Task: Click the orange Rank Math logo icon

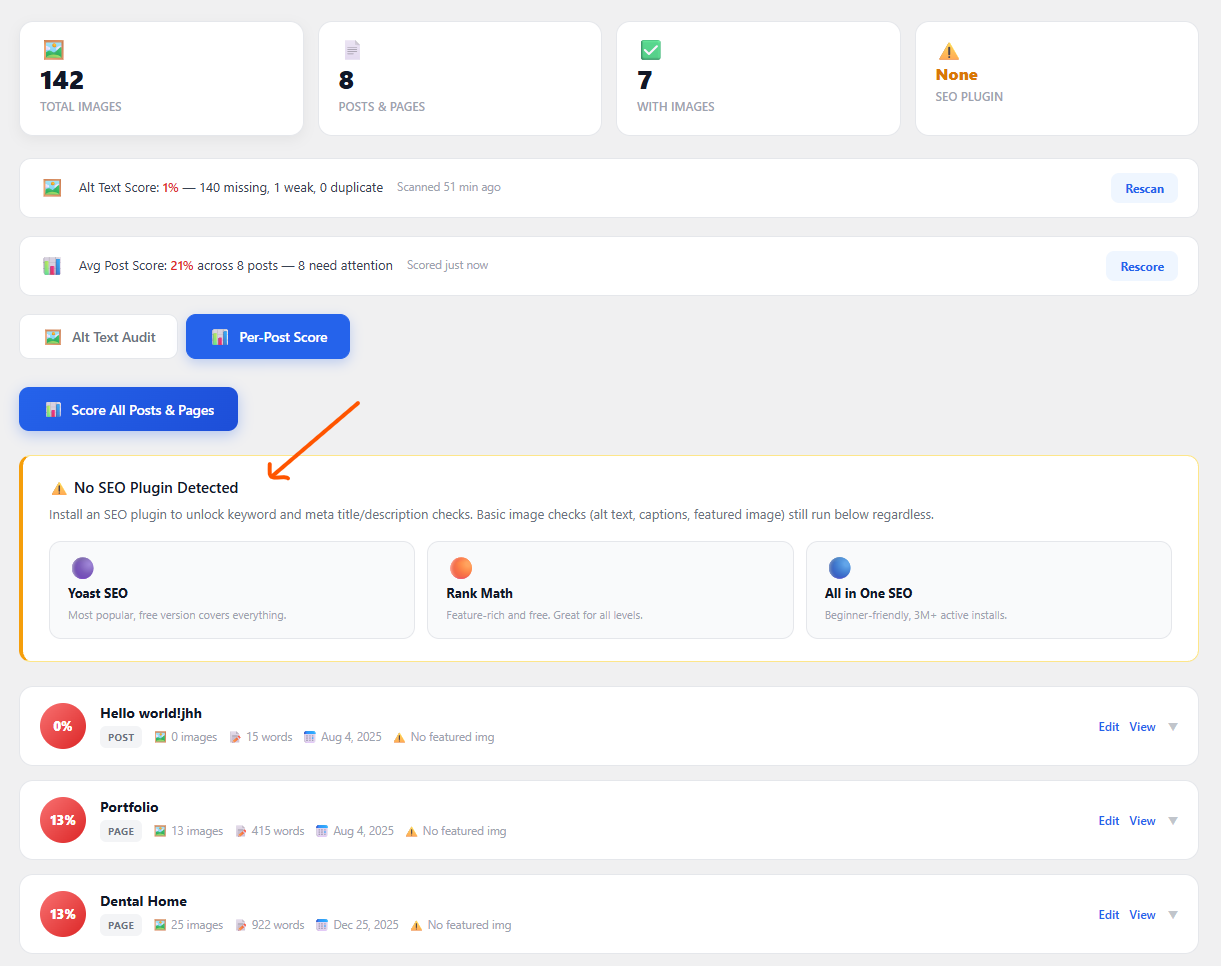Action: tap(461, 568)
